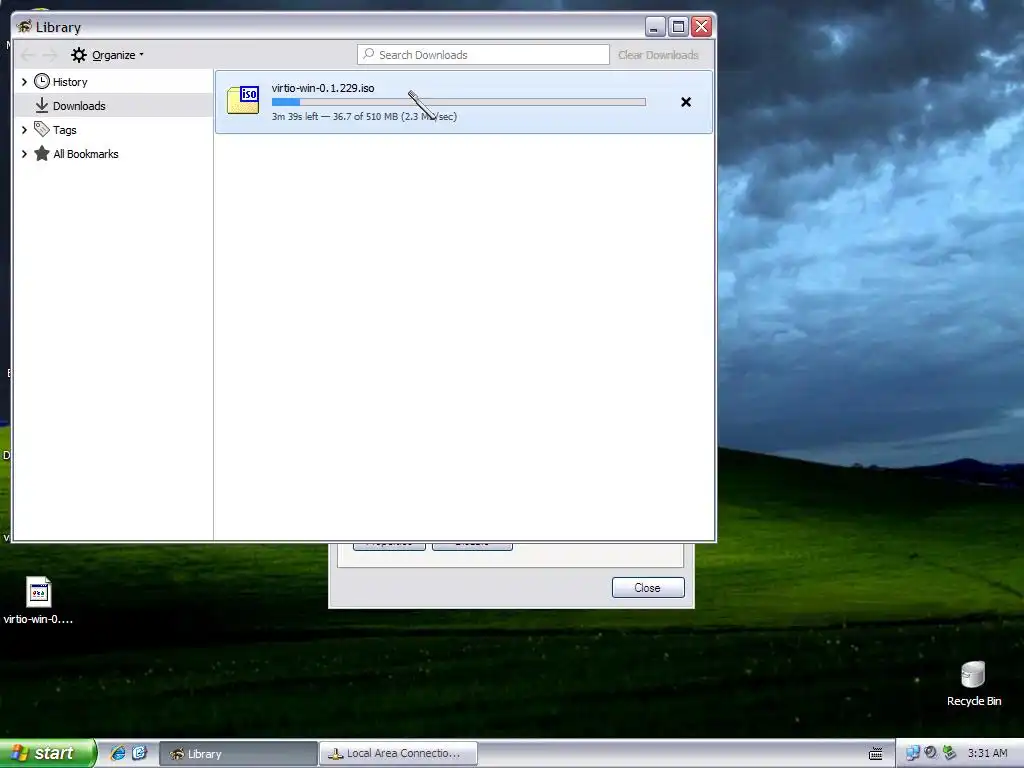
Task: Open the Windows start menu
Action: (48, 753)
